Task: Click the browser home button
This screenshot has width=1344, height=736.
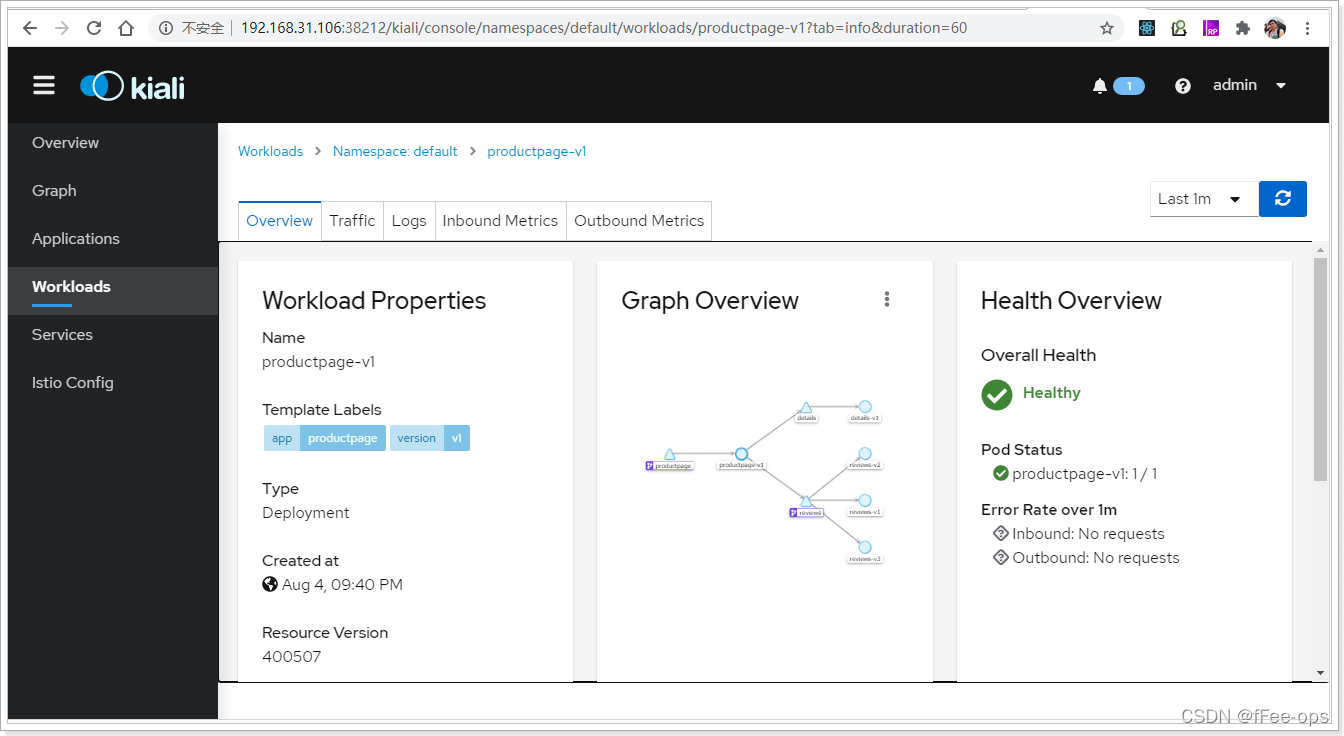Action: coord(126,28)
